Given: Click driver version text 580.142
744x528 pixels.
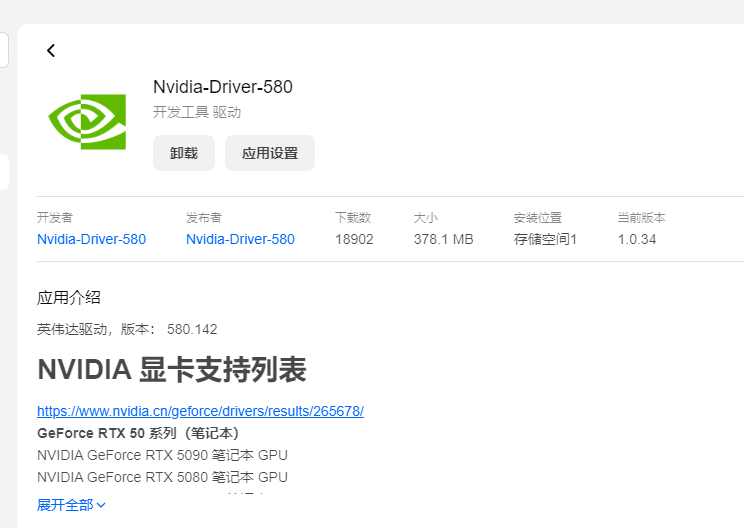Looking at the screenshot, I should (x=192, y=329).
